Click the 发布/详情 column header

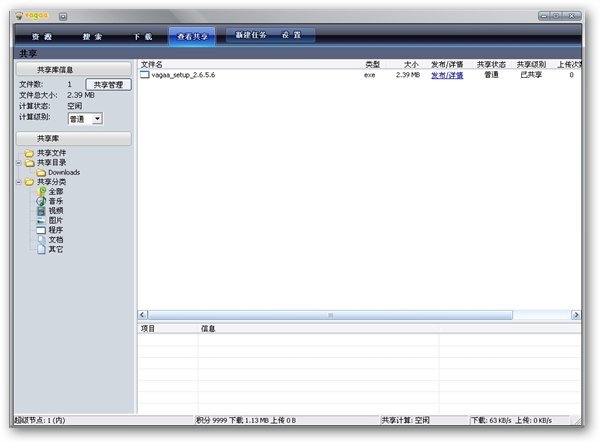(x=447, y=64)
